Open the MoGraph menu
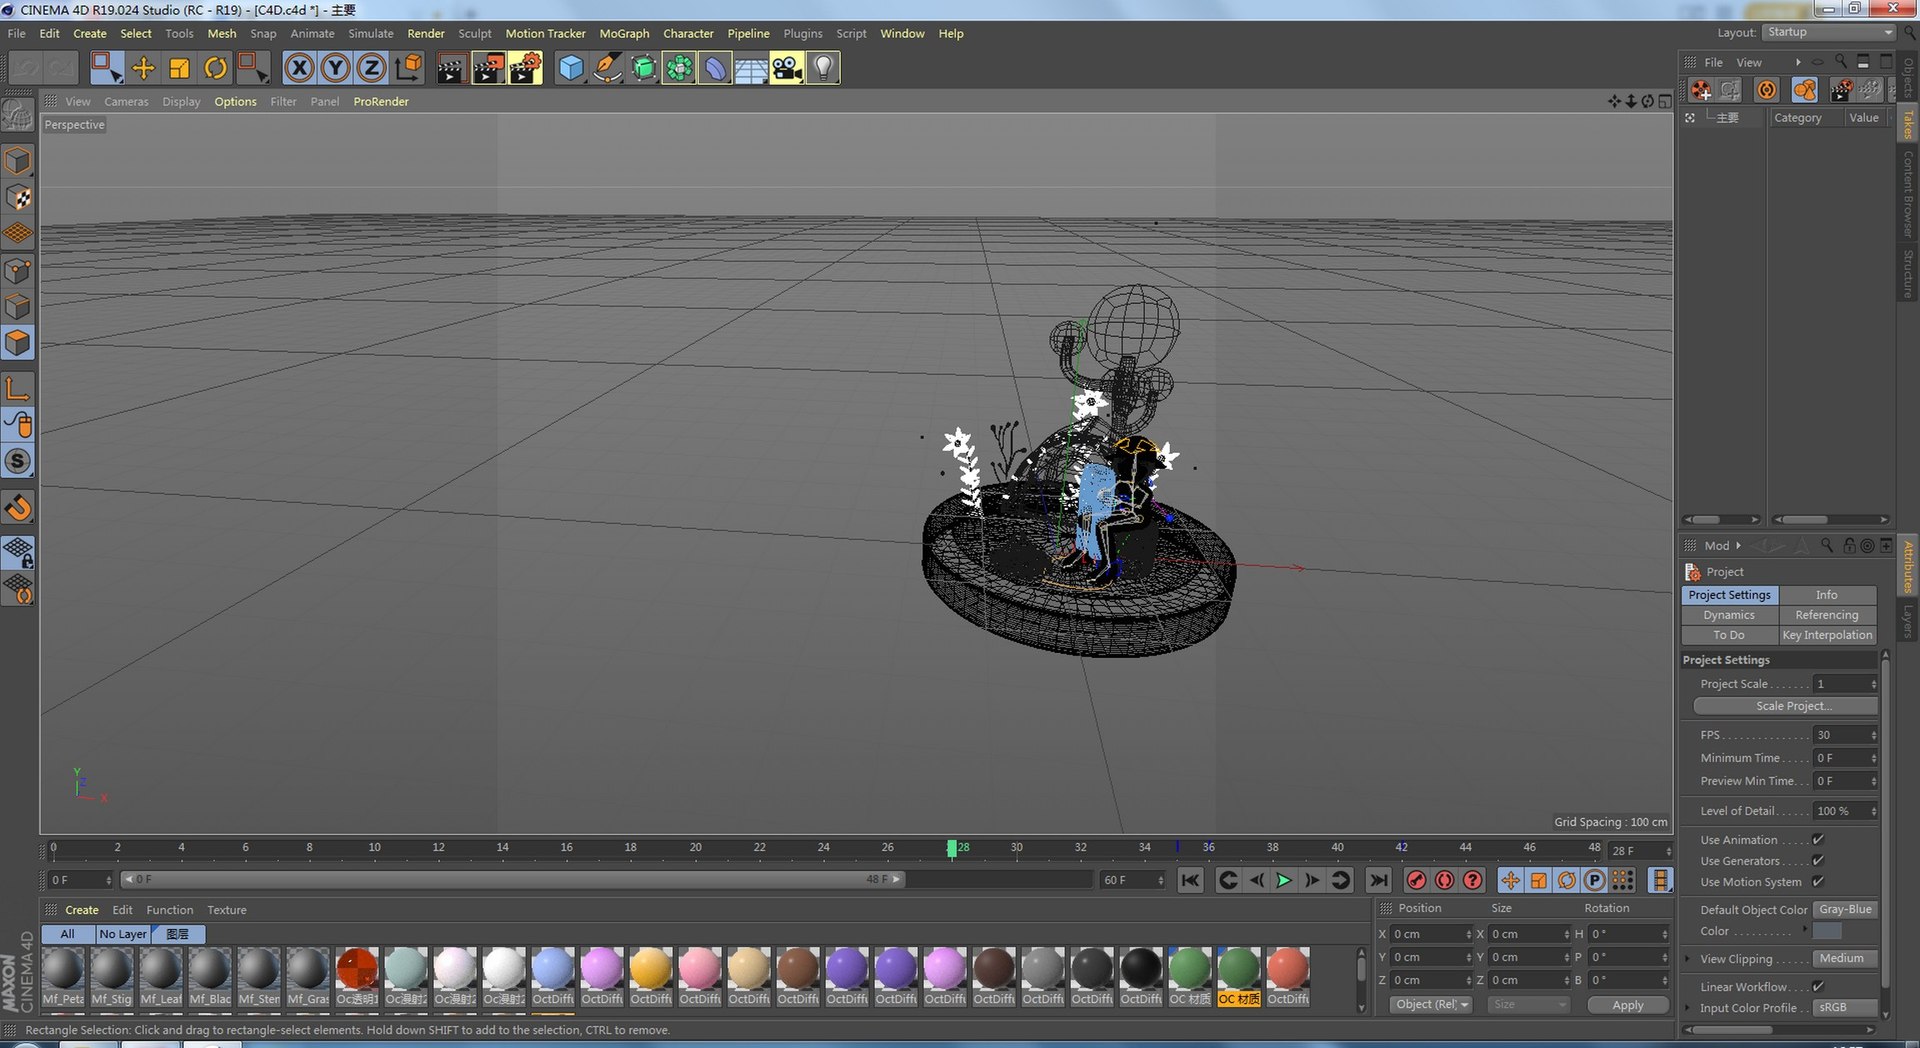 (x=624, y=33)
